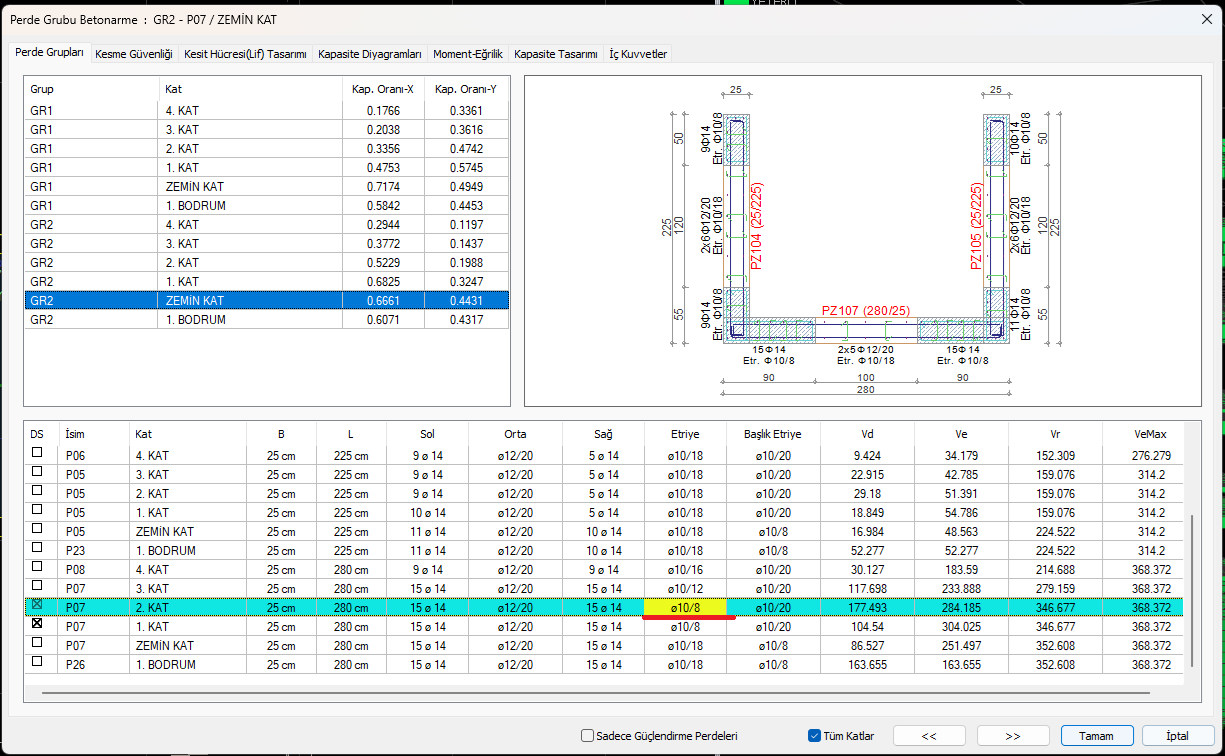Click the Sol column header
Image resolution: width=1225 pixels, height=756 pixels.
427,434
